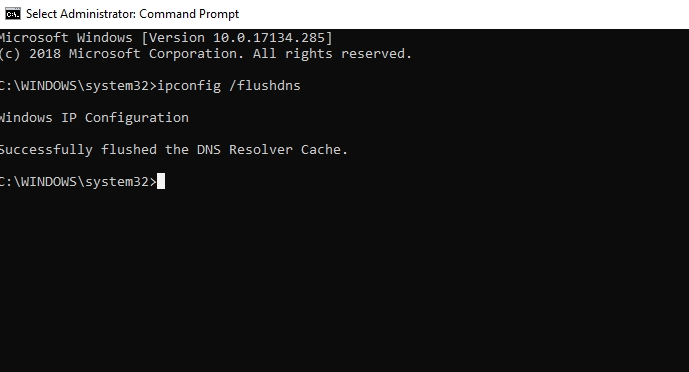Select the 'Windows IP Configuration' output line
The width and height of the screenshot is (689, 372).
pos(94,118)
